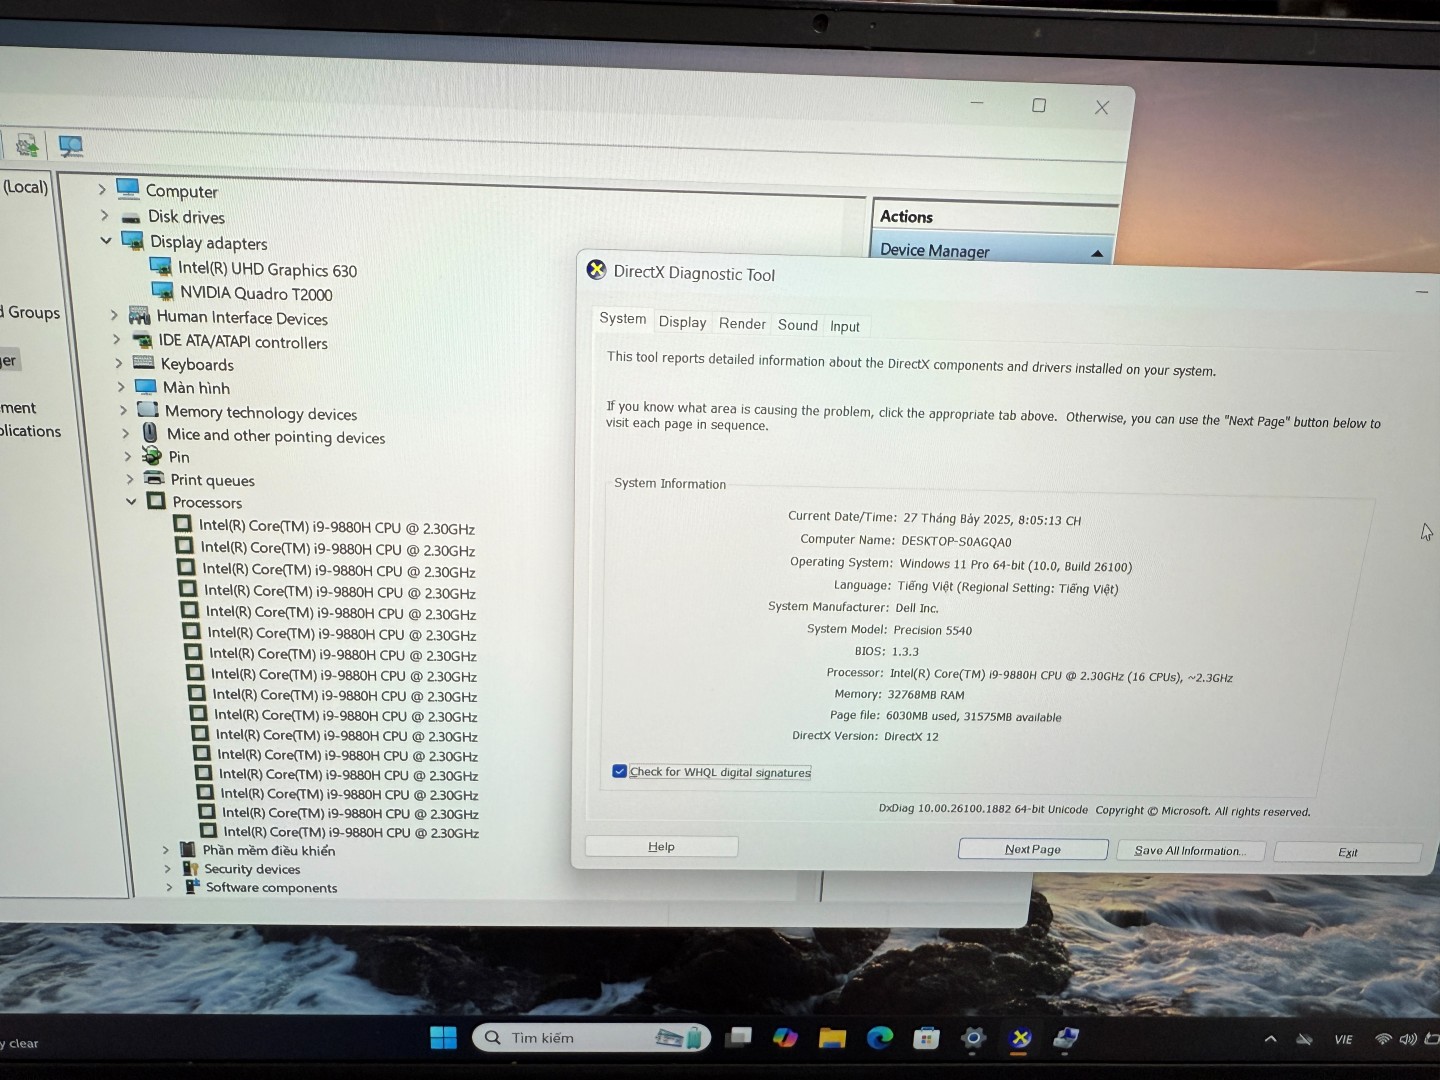Click the Processors category chip icon

156,500
